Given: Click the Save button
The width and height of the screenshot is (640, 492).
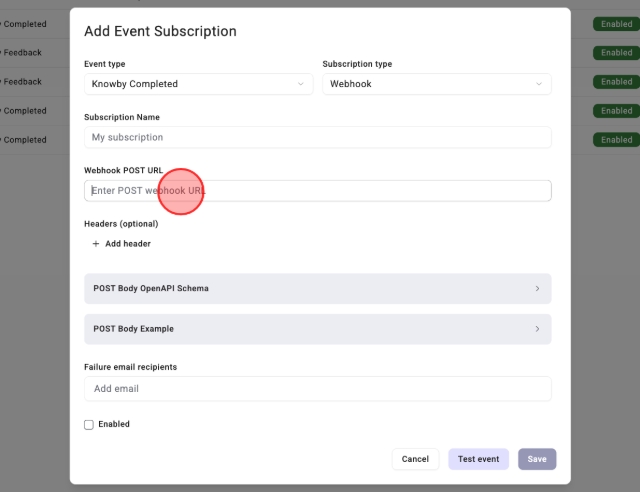Looking at the screenshot, I should 537,459.
